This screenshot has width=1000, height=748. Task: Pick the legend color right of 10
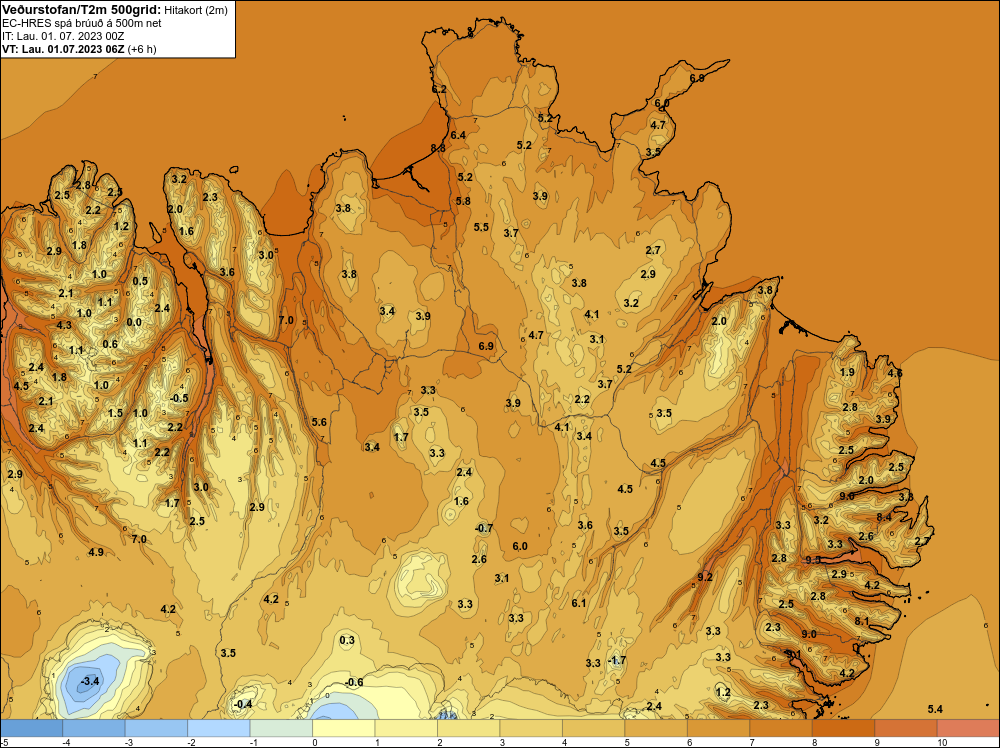[x=969, y=728]
